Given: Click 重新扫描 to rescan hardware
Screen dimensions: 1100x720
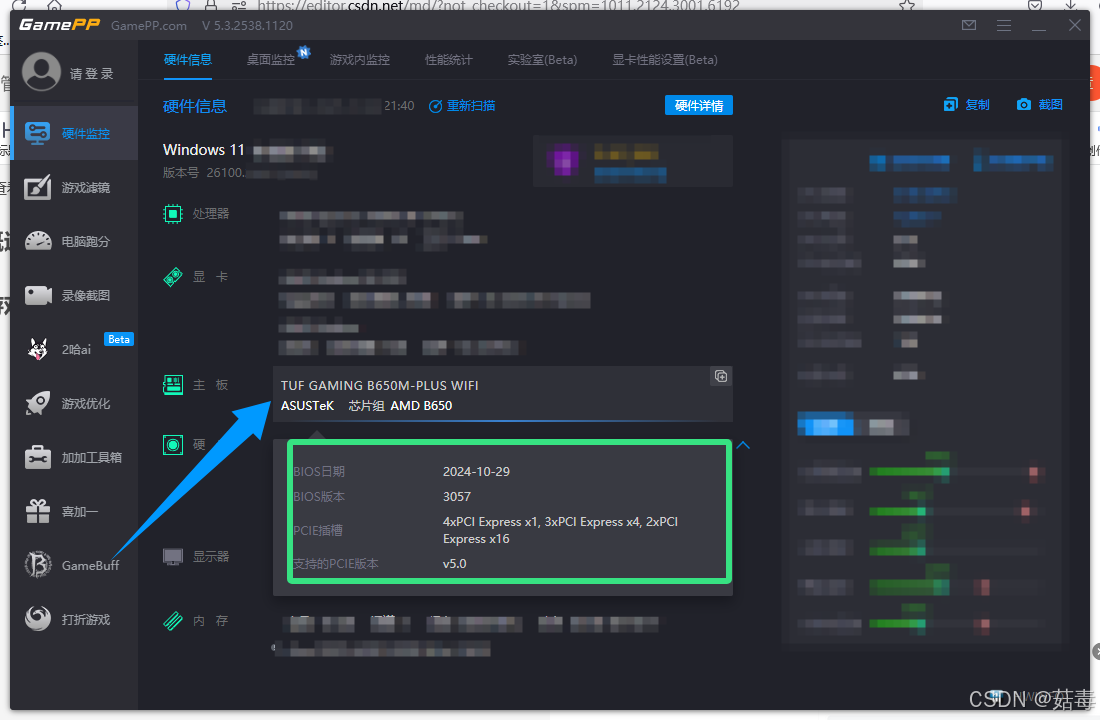Looking at the screenshot, I should tap(462, 106).
